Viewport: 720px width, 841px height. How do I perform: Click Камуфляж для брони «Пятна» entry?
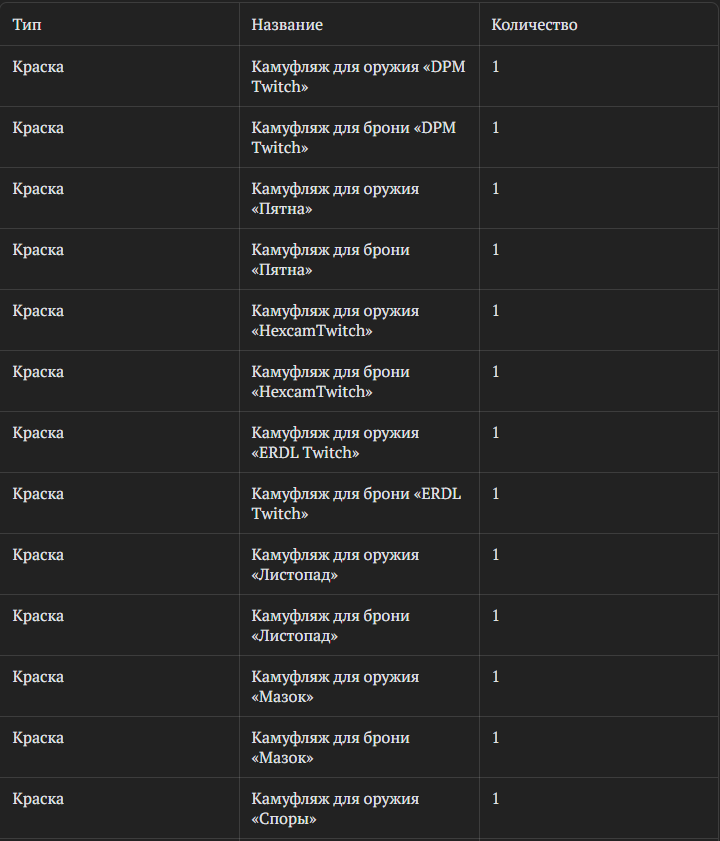click(x=330, y=260)
